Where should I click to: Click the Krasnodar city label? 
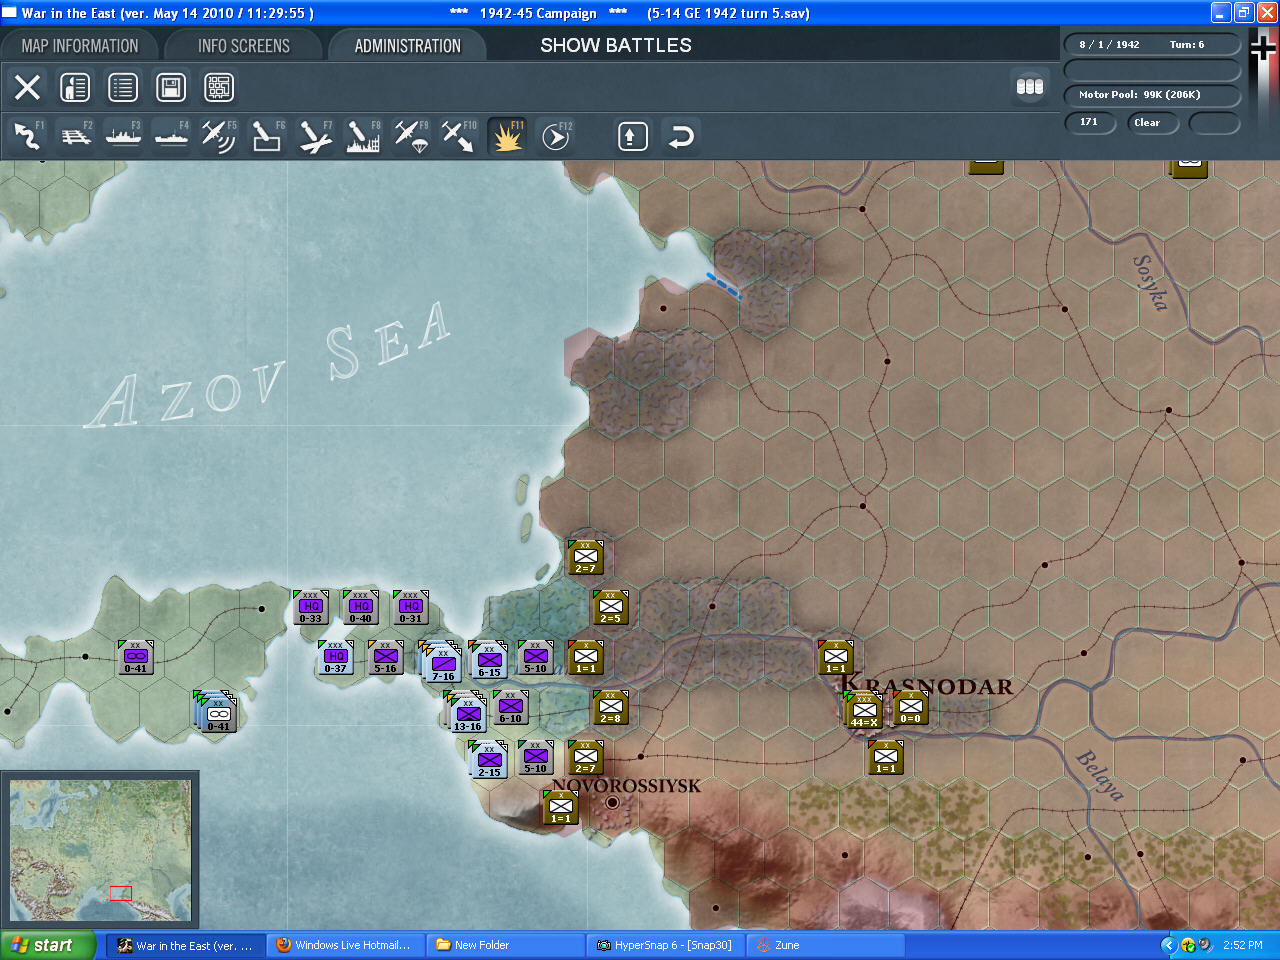[927, 686]
